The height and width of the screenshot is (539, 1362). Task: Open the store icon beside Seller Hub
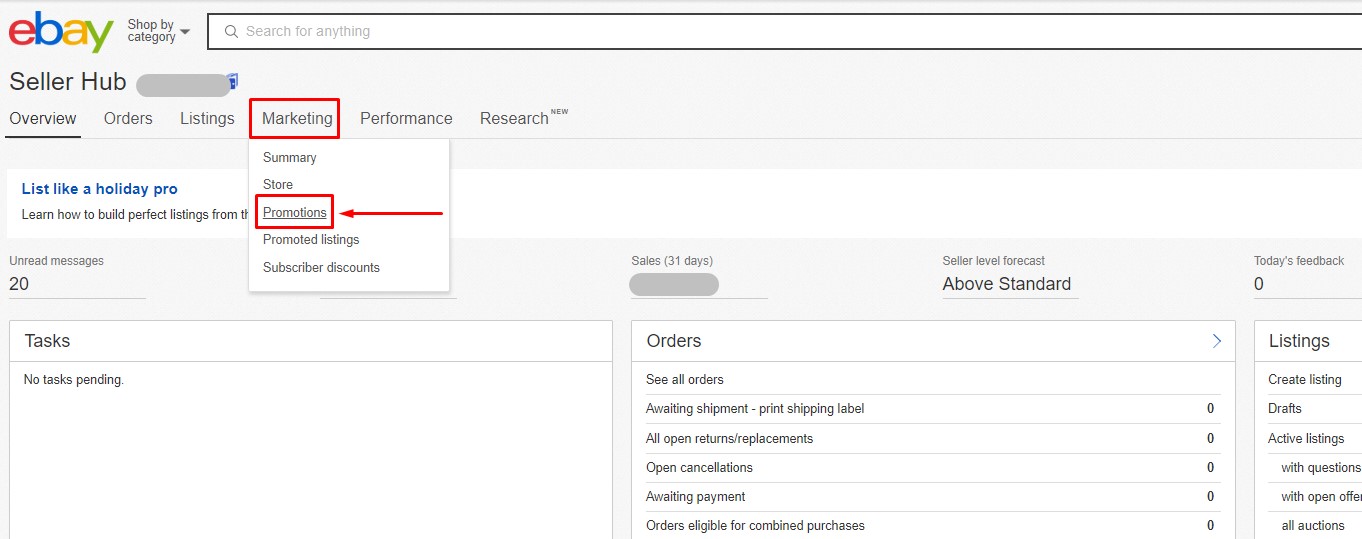coord(232,80)
